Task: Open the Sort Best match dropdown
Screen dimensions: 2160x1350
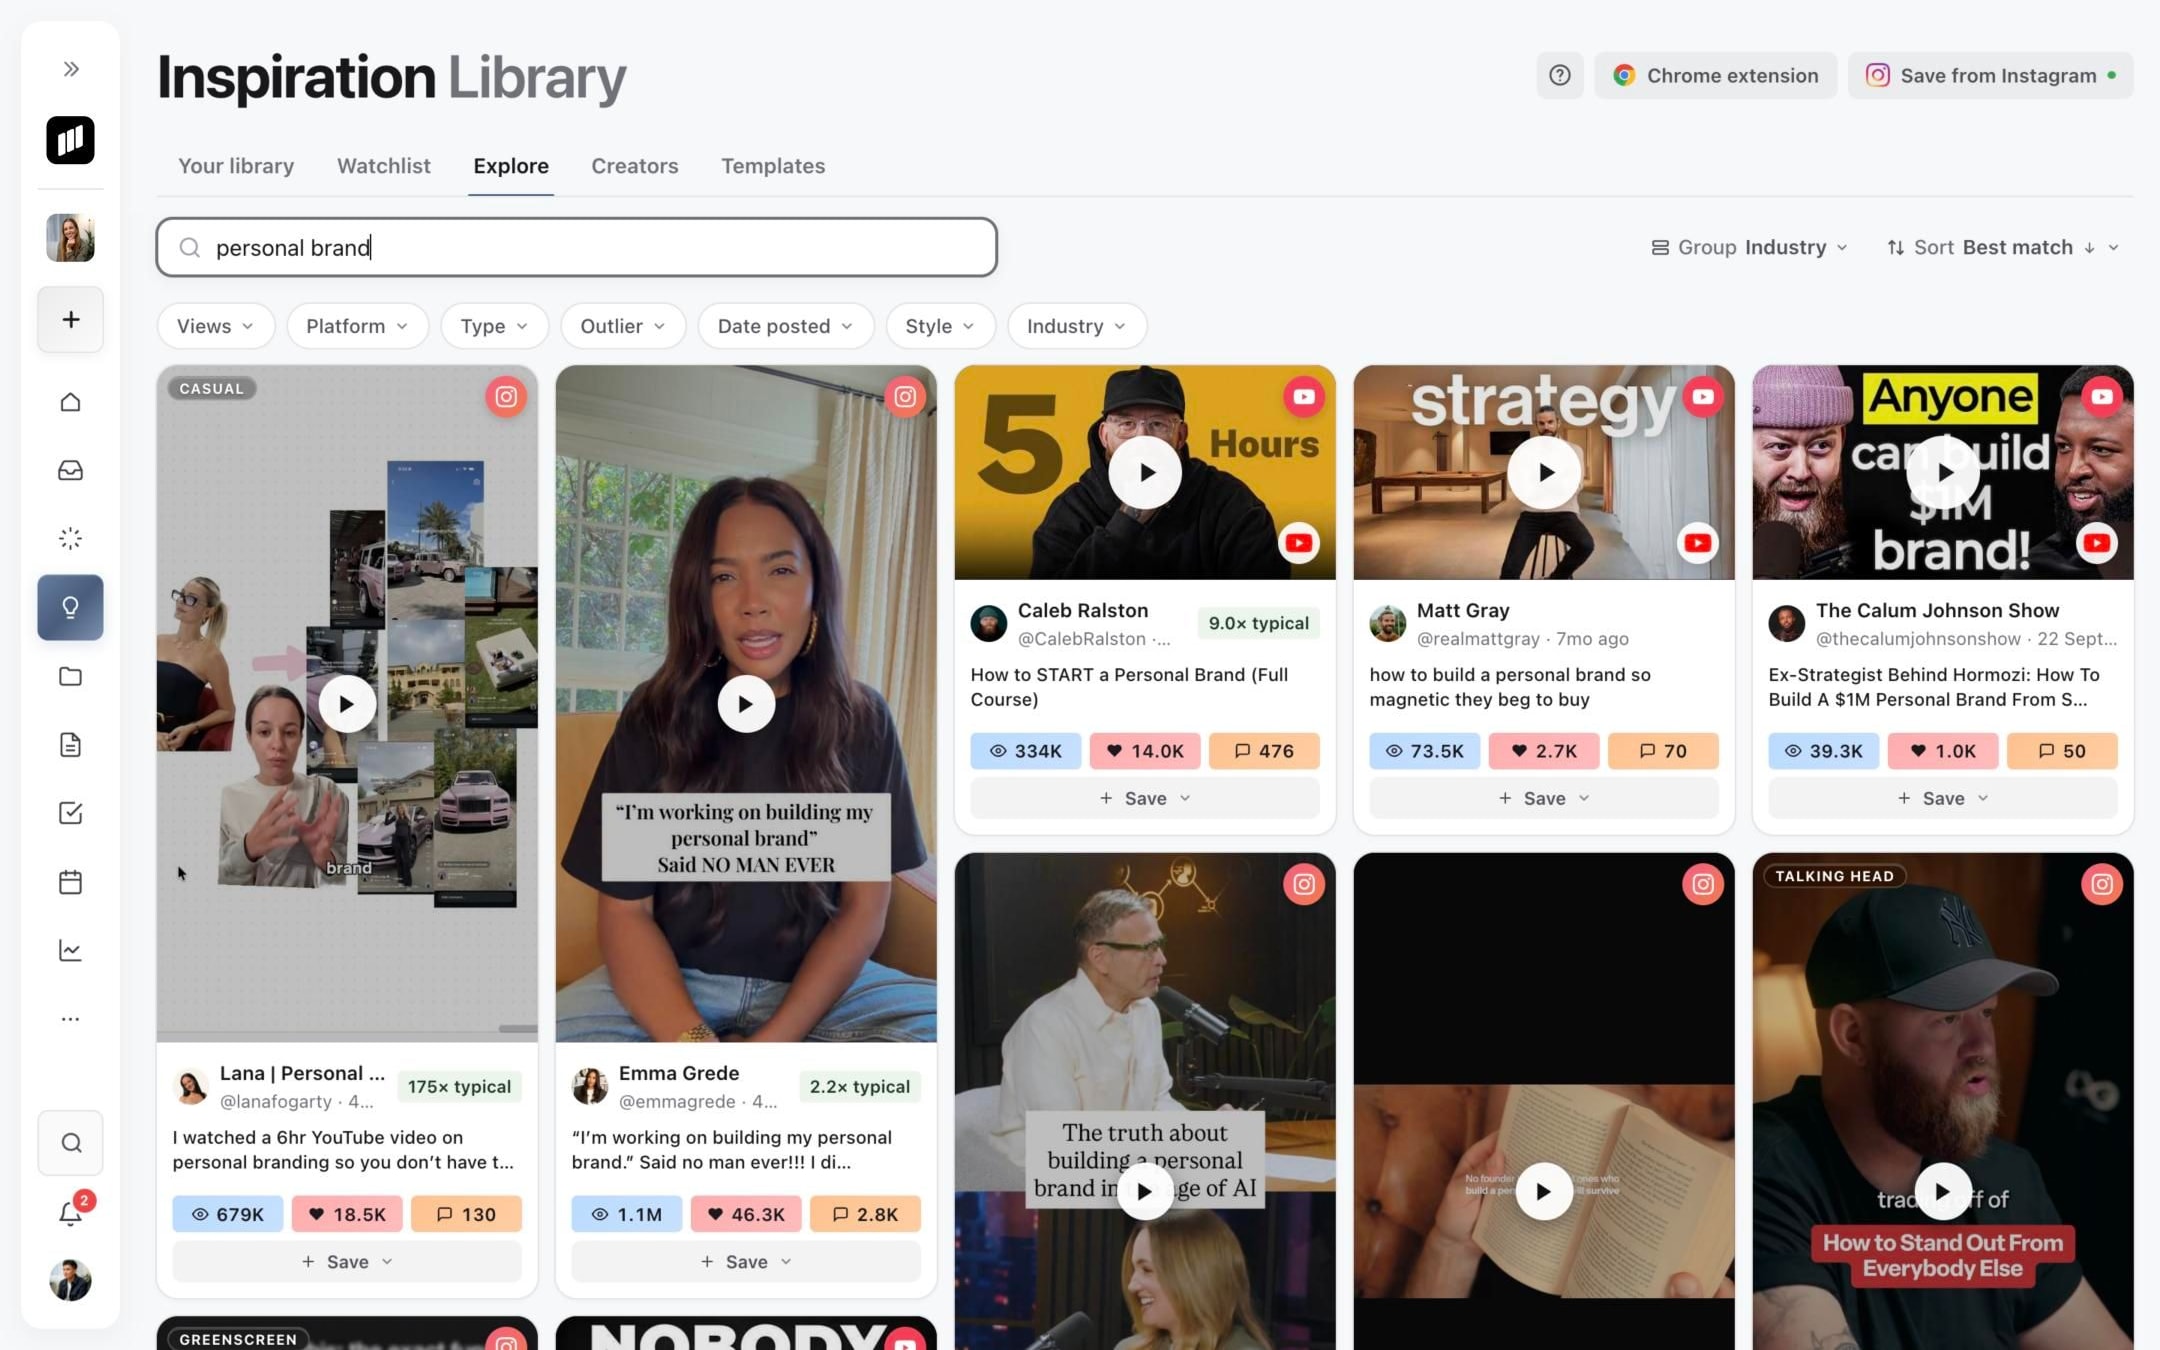Action: (2002, 247)
